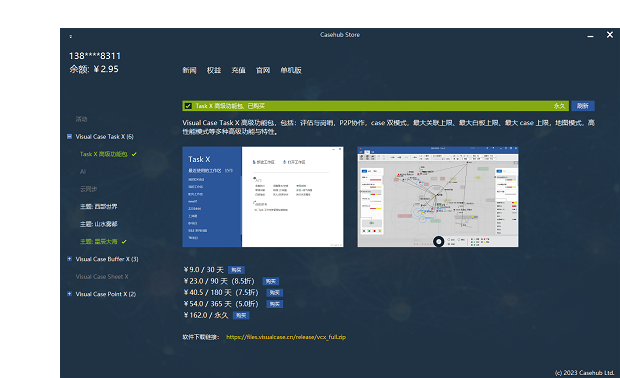Click the small pin icon at top-left corner of window
The height and width of the screenshot is (378, 620).
pyautogui.click(x=71, y=36)
